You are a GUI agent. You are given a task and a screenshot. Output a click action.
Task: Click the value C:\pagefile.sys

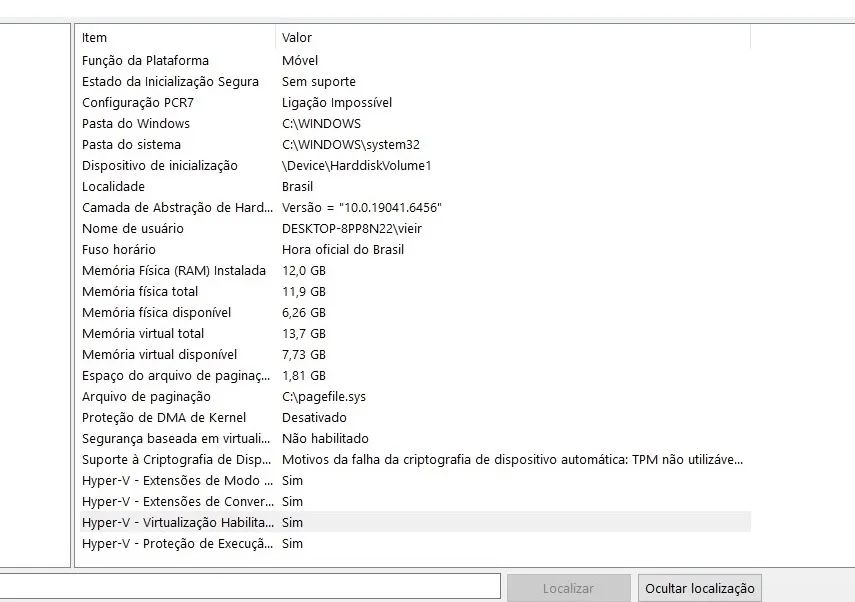click(324, 397)
